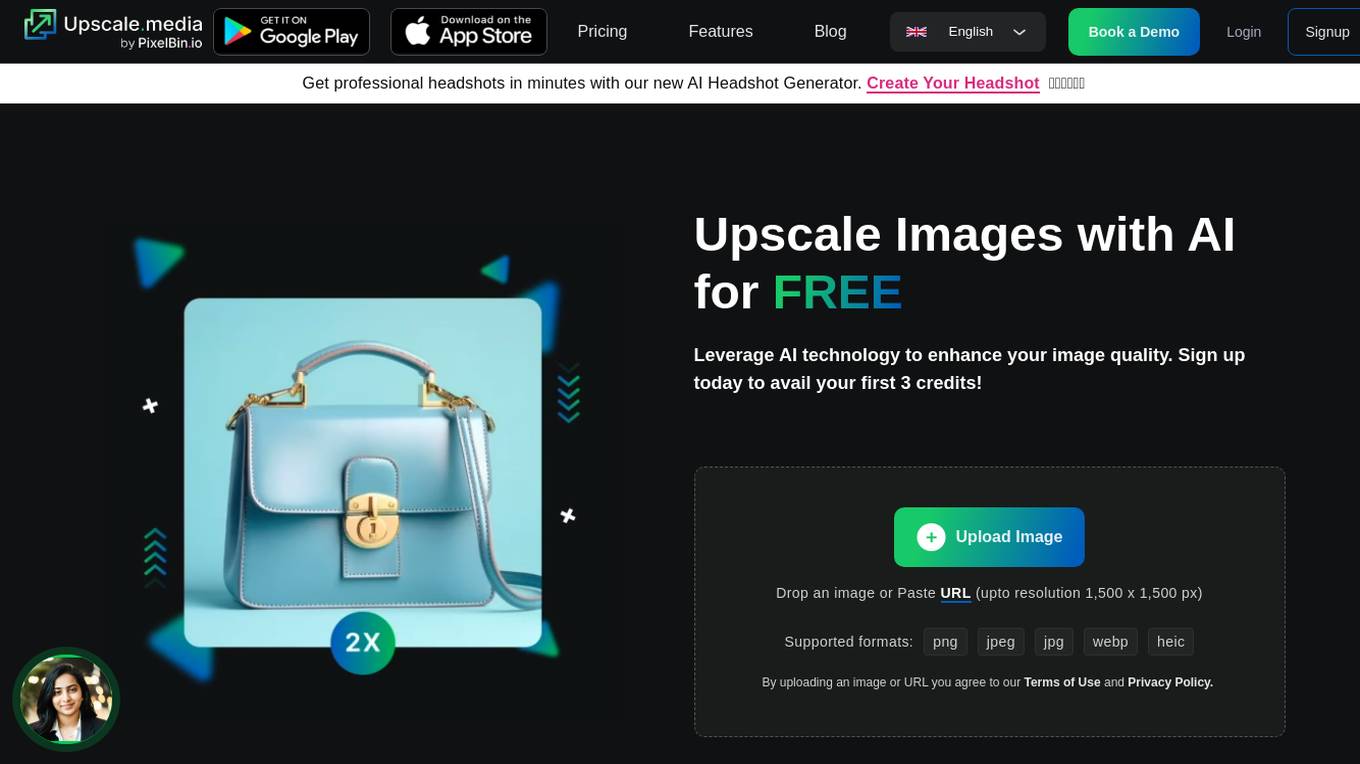
Task: Click the 2X upscale badge
Action: tap(363, 643)
